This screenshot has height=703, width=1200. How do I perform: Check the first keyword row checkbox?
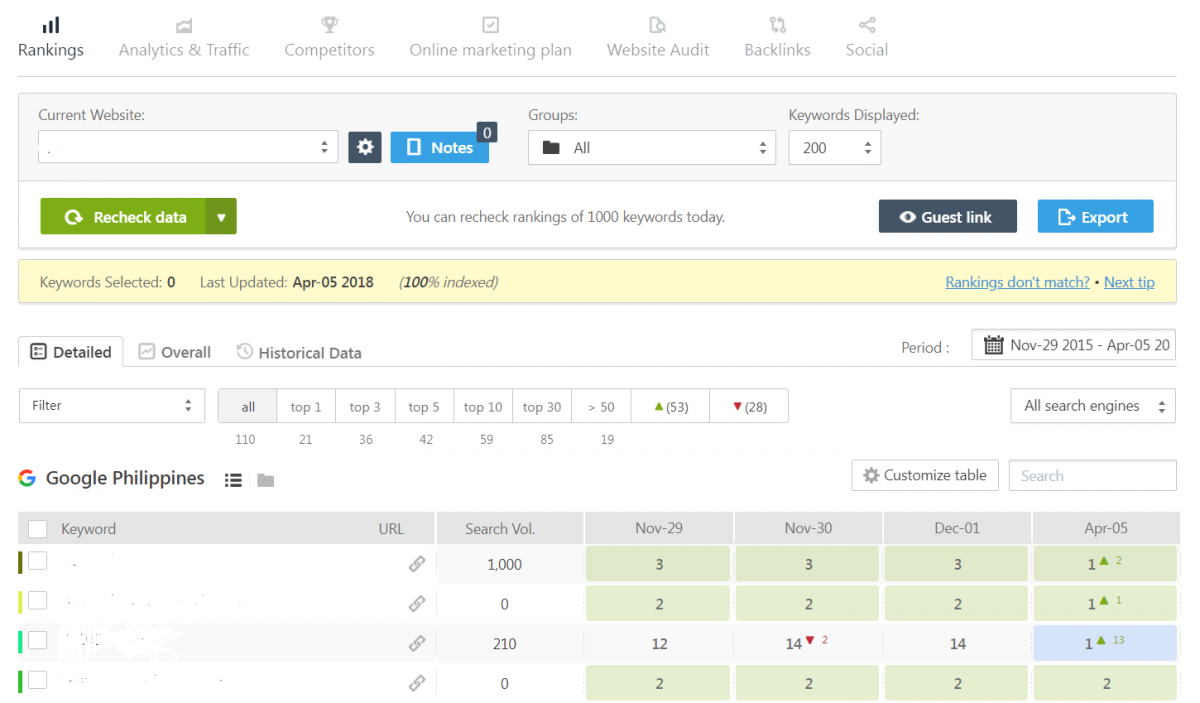(38, 561)
